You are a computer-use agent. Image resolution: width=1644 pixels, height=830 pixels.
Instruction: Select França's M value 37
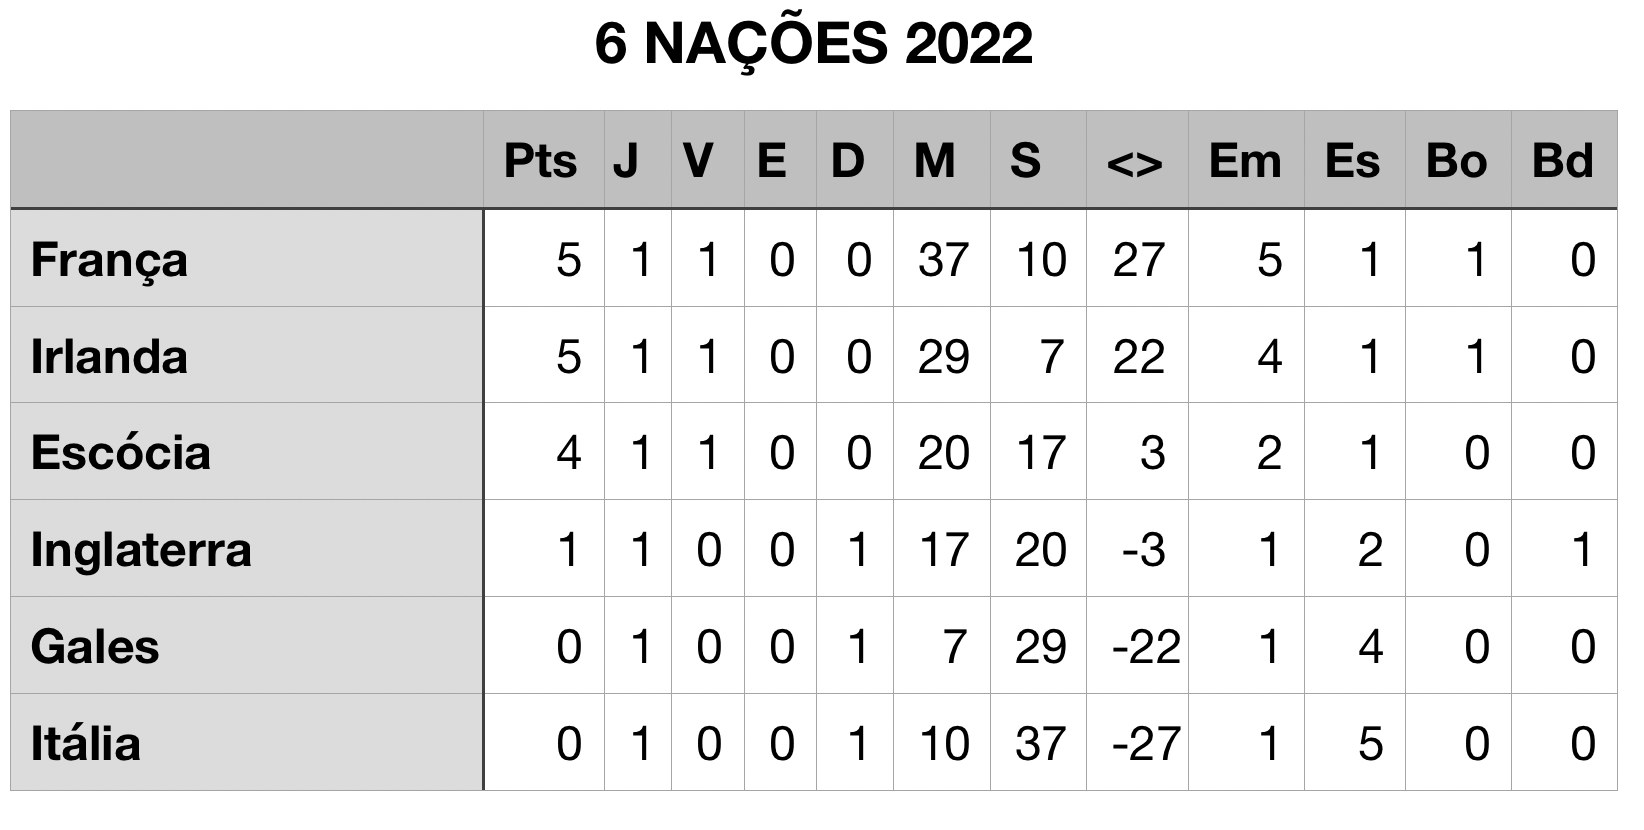pos(942,258)
